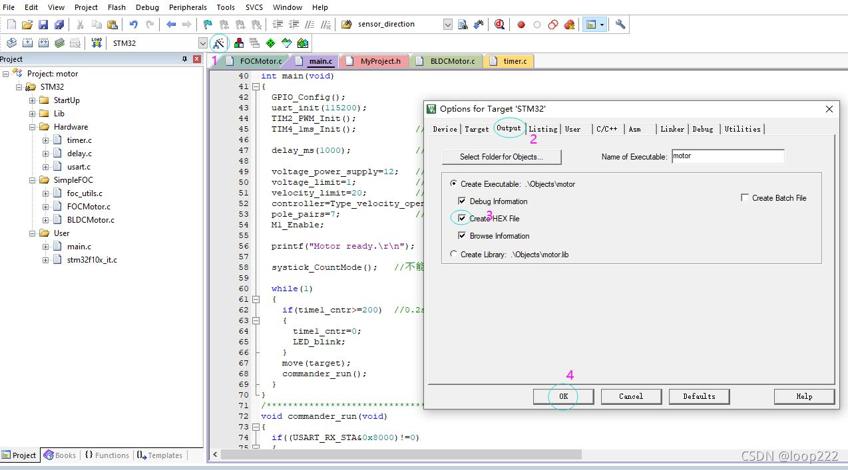This screenshot has height=470, width=848.
Task: Switch to the Linker tab
Action: [672, 129]
